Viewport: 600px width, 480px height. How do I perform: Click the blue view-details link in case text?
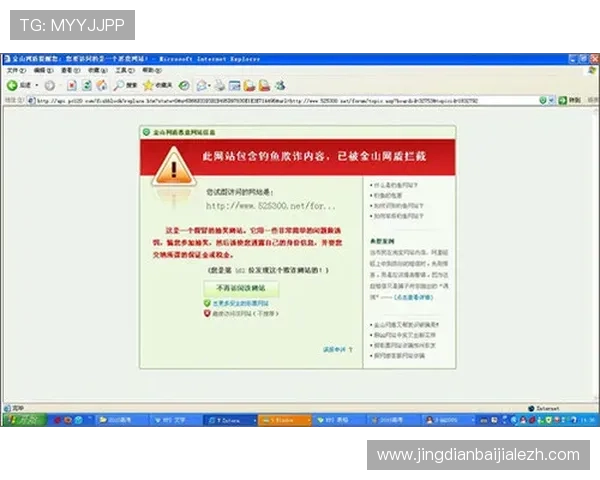[413, 297]
